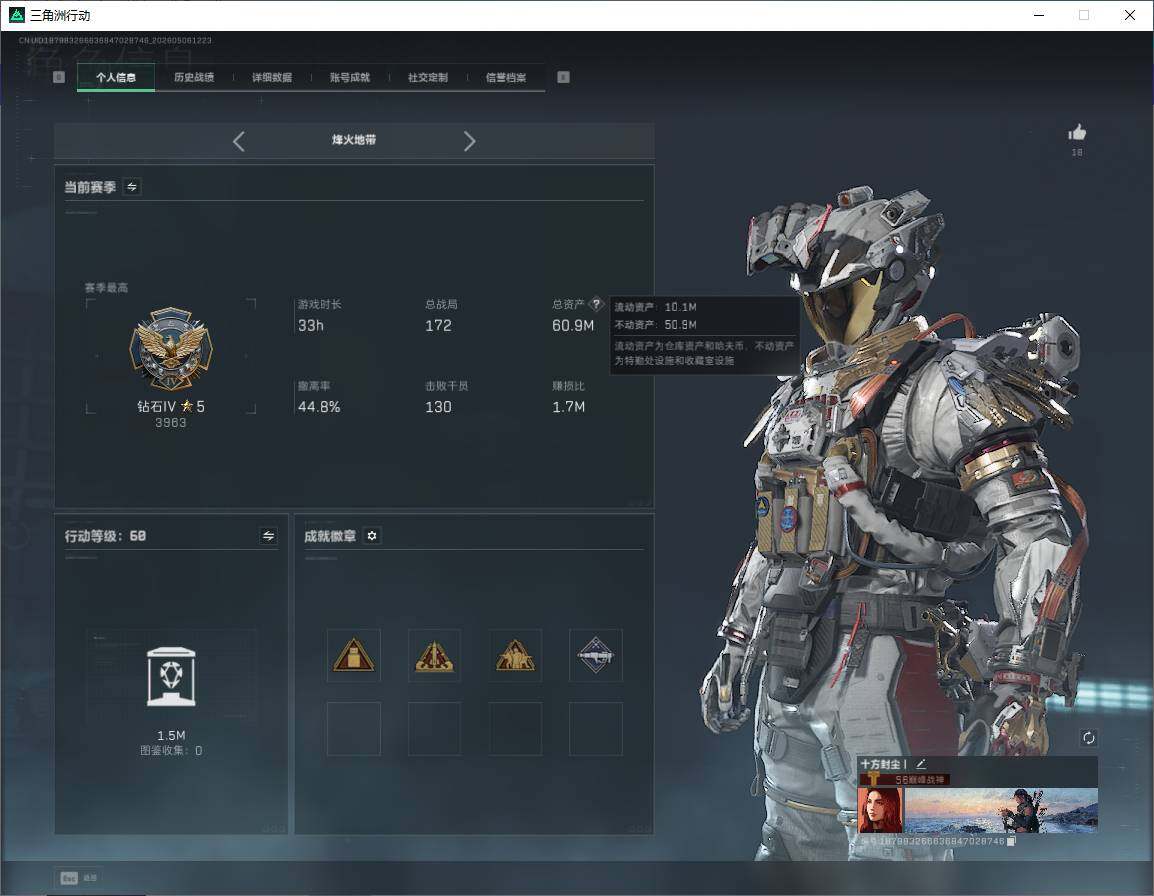Click the 赚损比 value 1.7M

(x=568, y=407)
